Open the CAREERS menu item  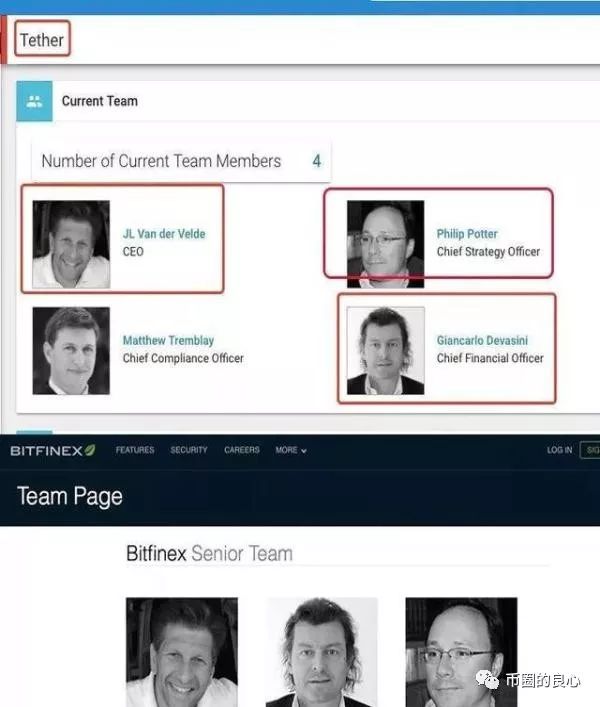(x=242, y=450)
